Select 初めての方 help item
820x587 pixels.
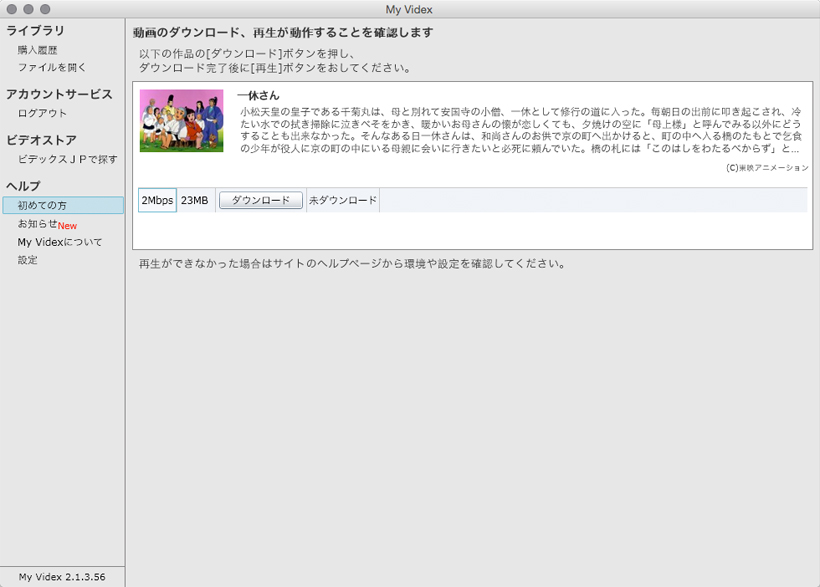pos(63,205)
